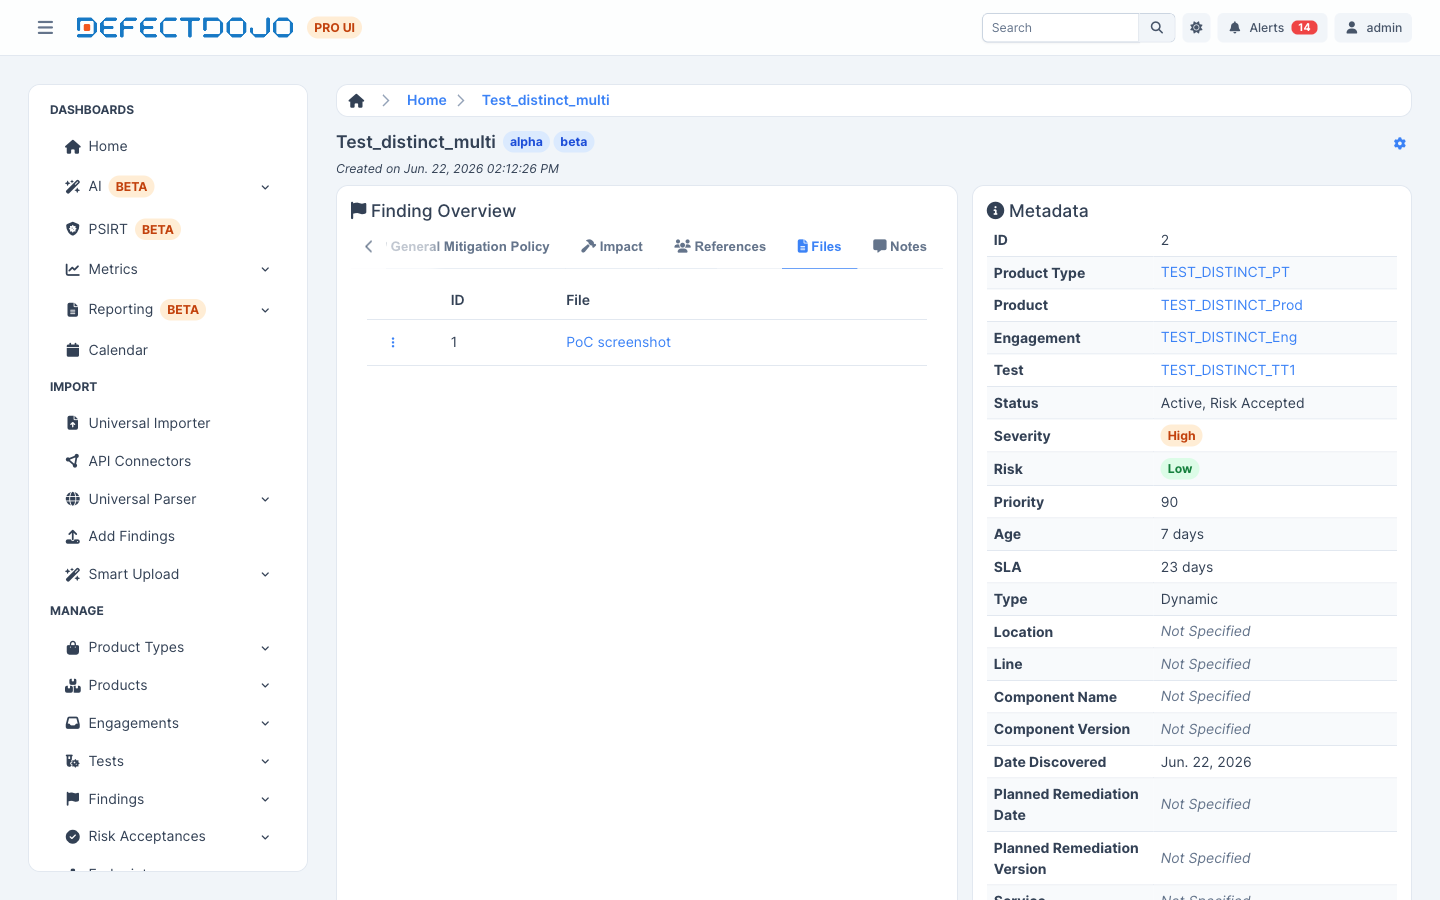Image resolution: width=1440 pixels, height=900 pixels.
Task: Click the search magnifier button
Action: tap(1157, 28)
